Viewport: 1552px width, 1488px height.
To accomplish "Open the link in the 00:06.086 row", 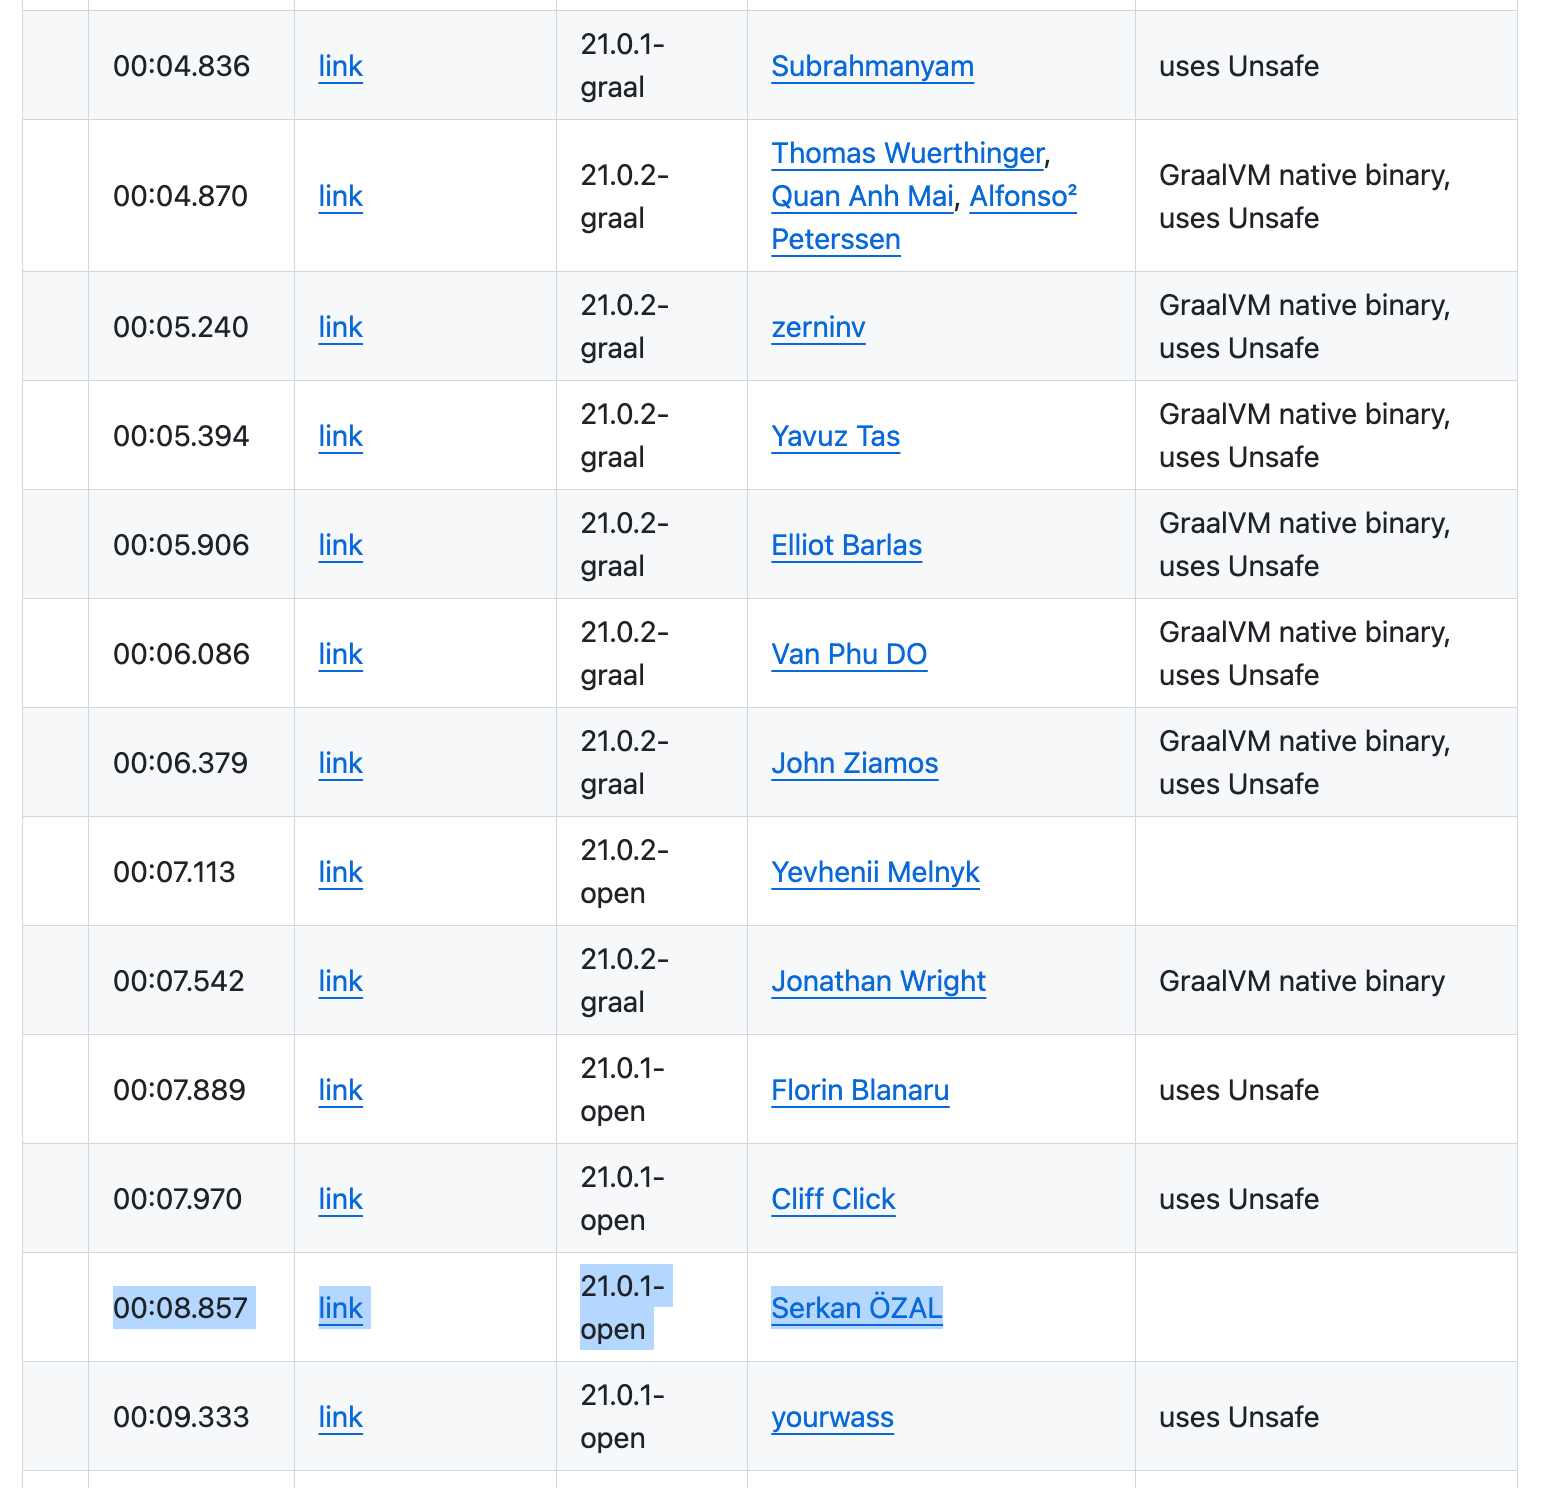I will click(x=340, y=654).
